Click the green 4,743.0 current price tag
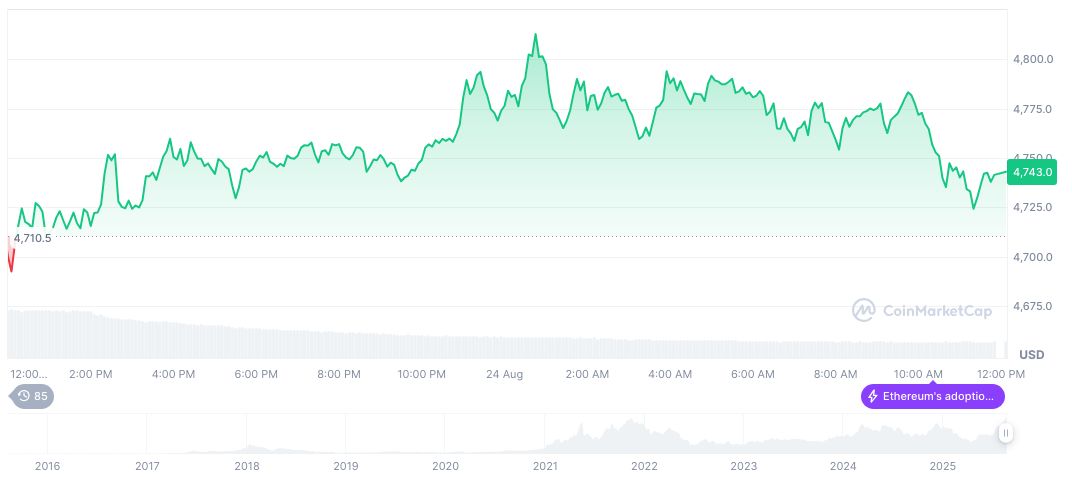 tap(1032, 172)
